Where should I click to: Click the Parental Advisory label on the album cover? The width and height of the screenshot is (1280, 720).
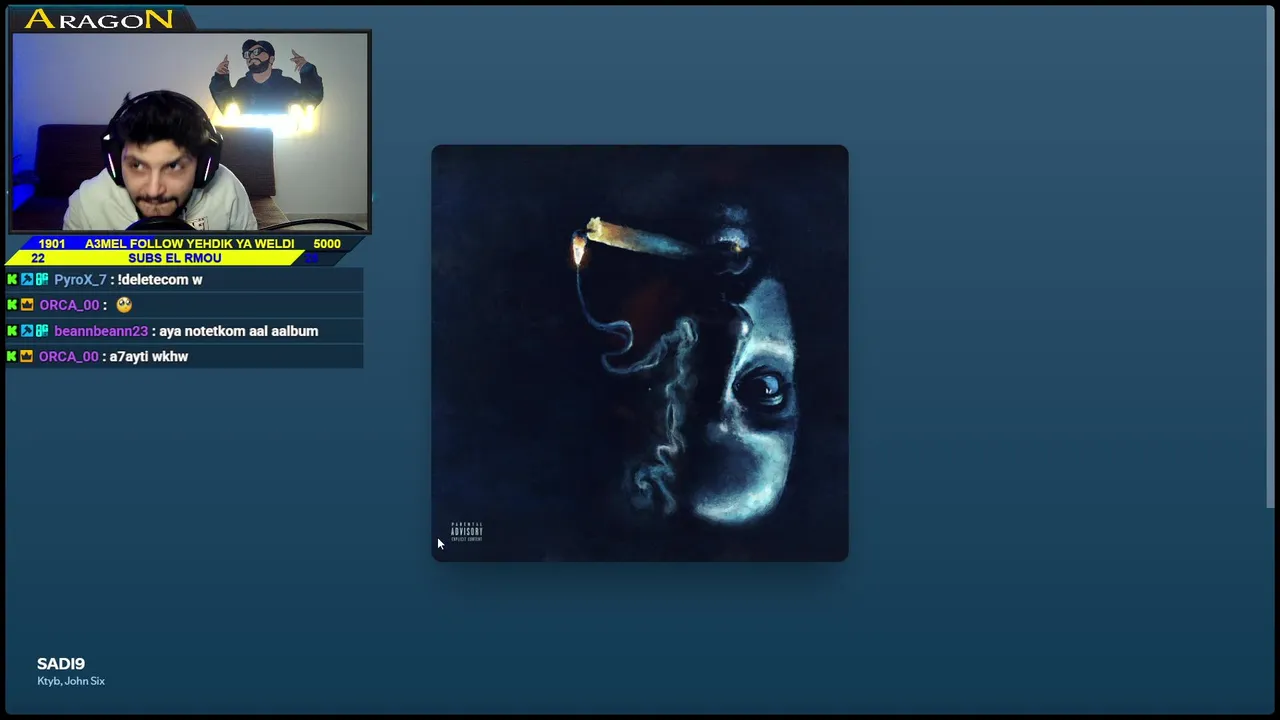(466, 532)
